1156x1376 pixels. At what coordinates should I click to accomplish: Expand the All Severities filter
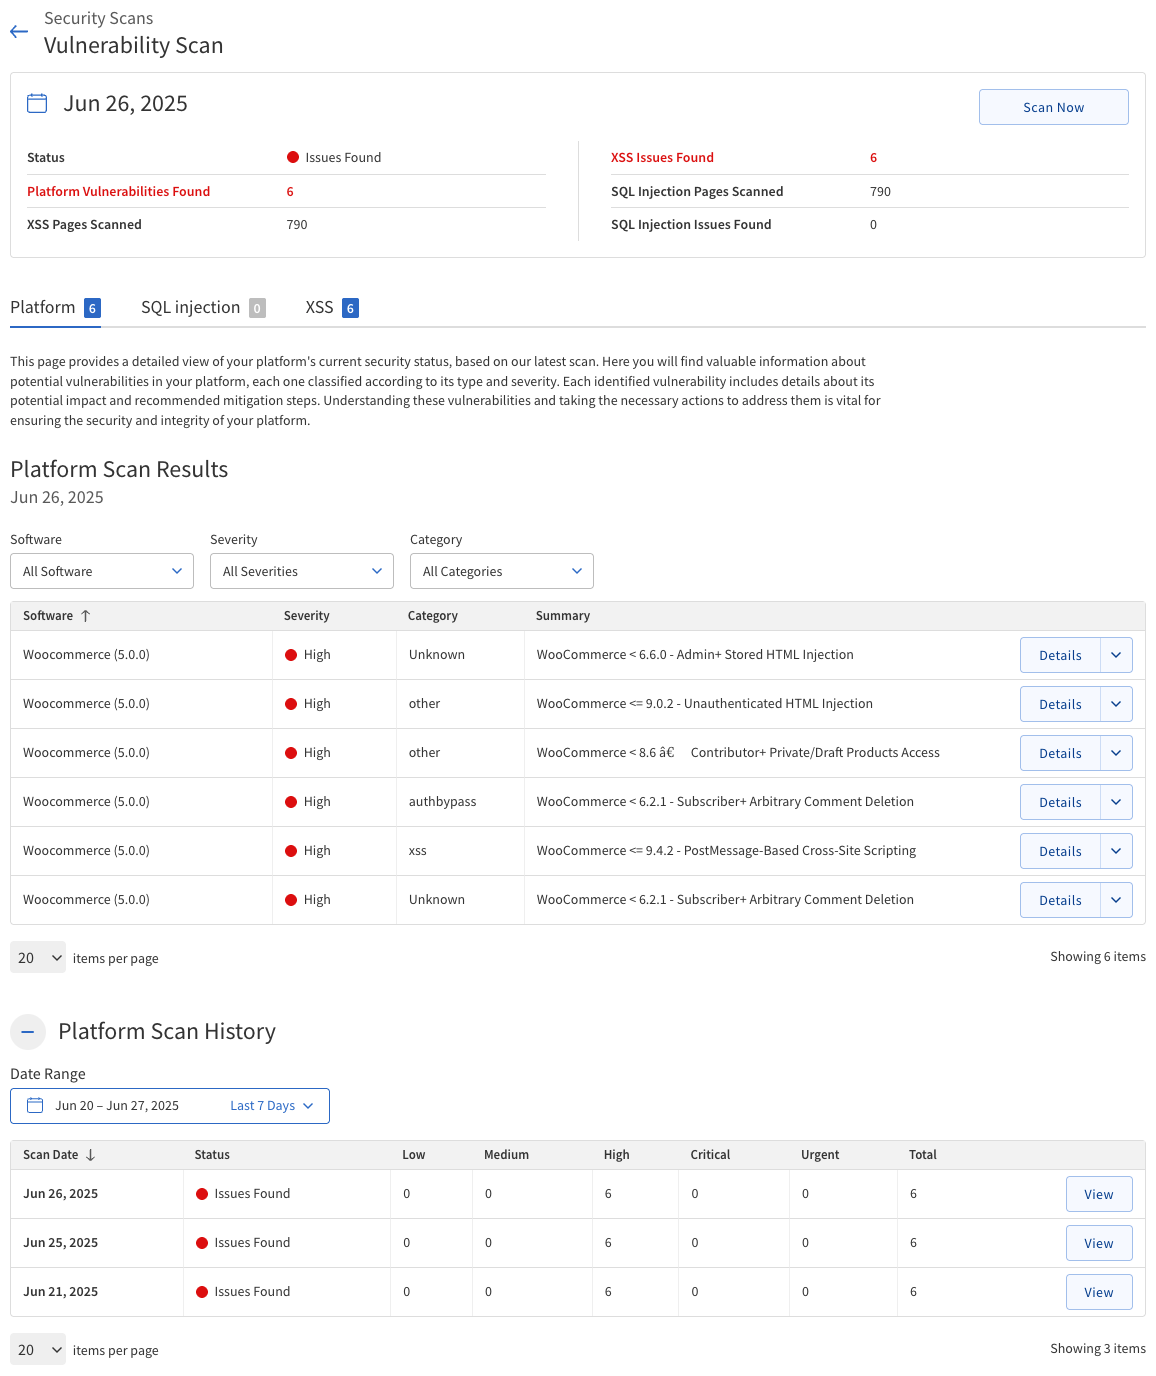302,571
